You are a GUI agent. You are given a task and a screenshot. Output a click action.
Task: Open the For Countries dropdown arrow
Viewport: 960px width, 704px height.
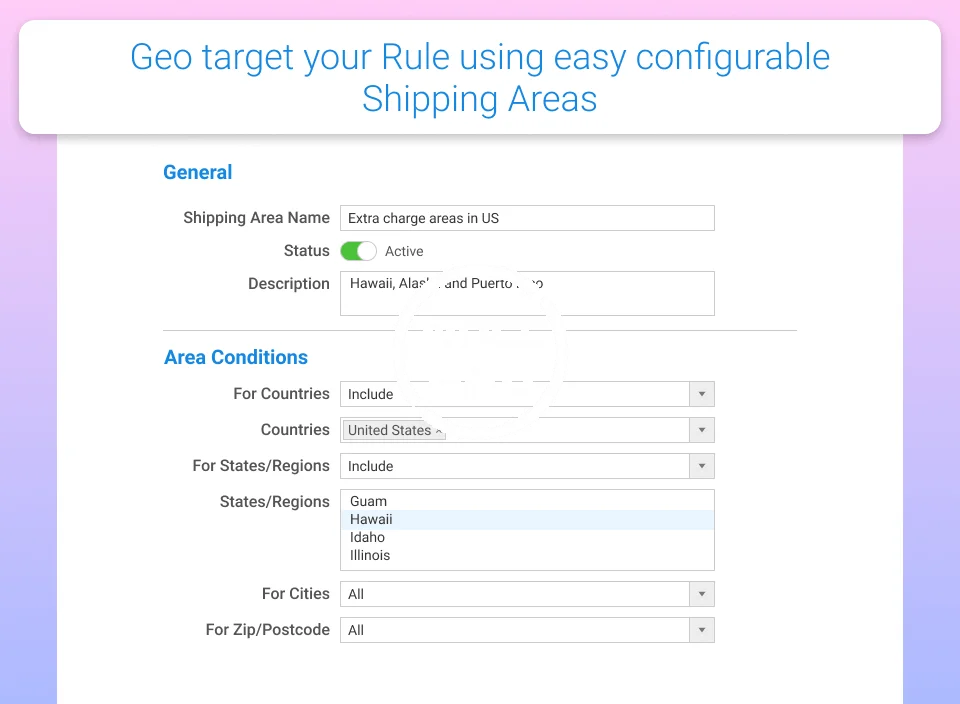coord(702,394)
